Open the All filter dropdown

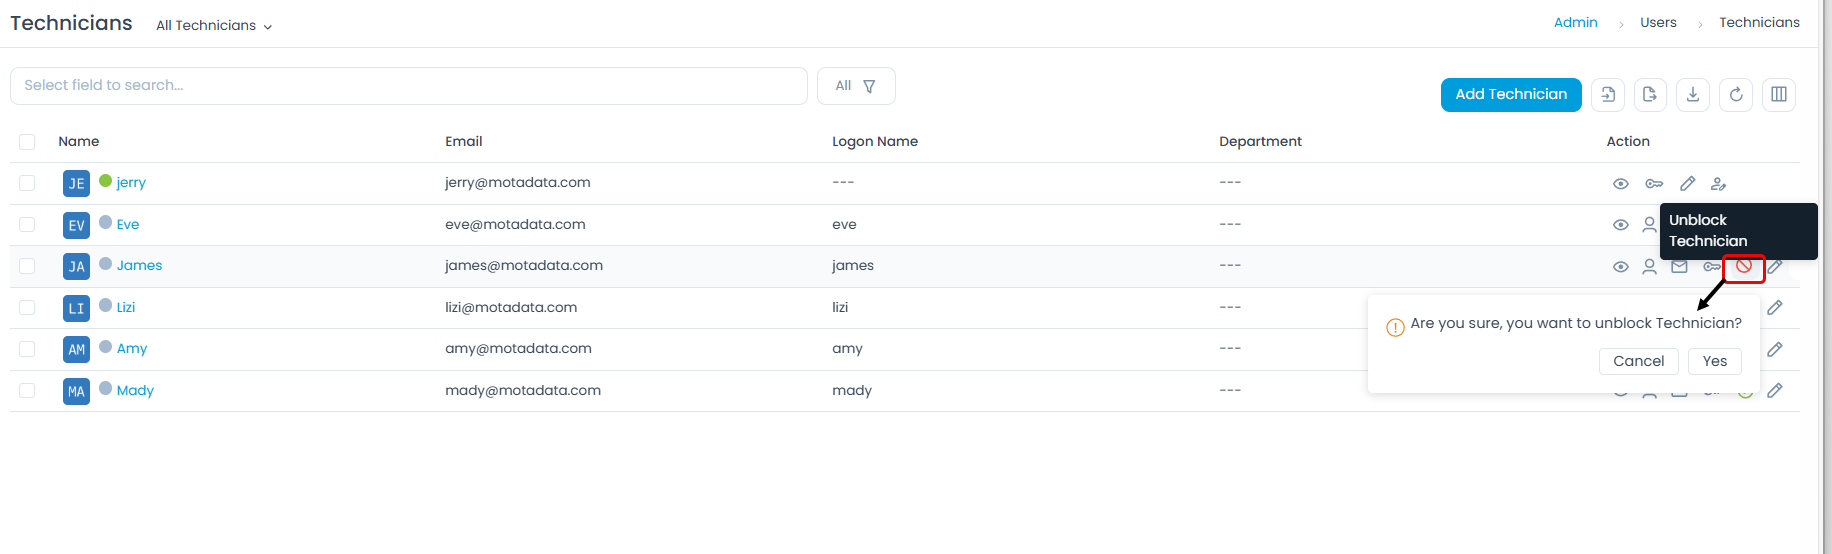856,86
